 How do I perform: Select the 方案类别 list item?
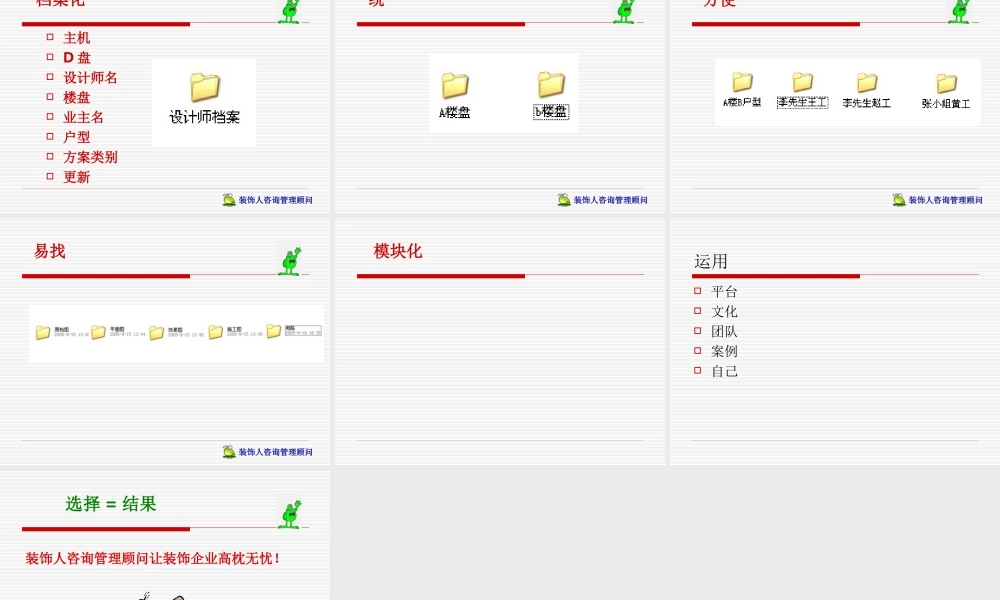[89, 157]
